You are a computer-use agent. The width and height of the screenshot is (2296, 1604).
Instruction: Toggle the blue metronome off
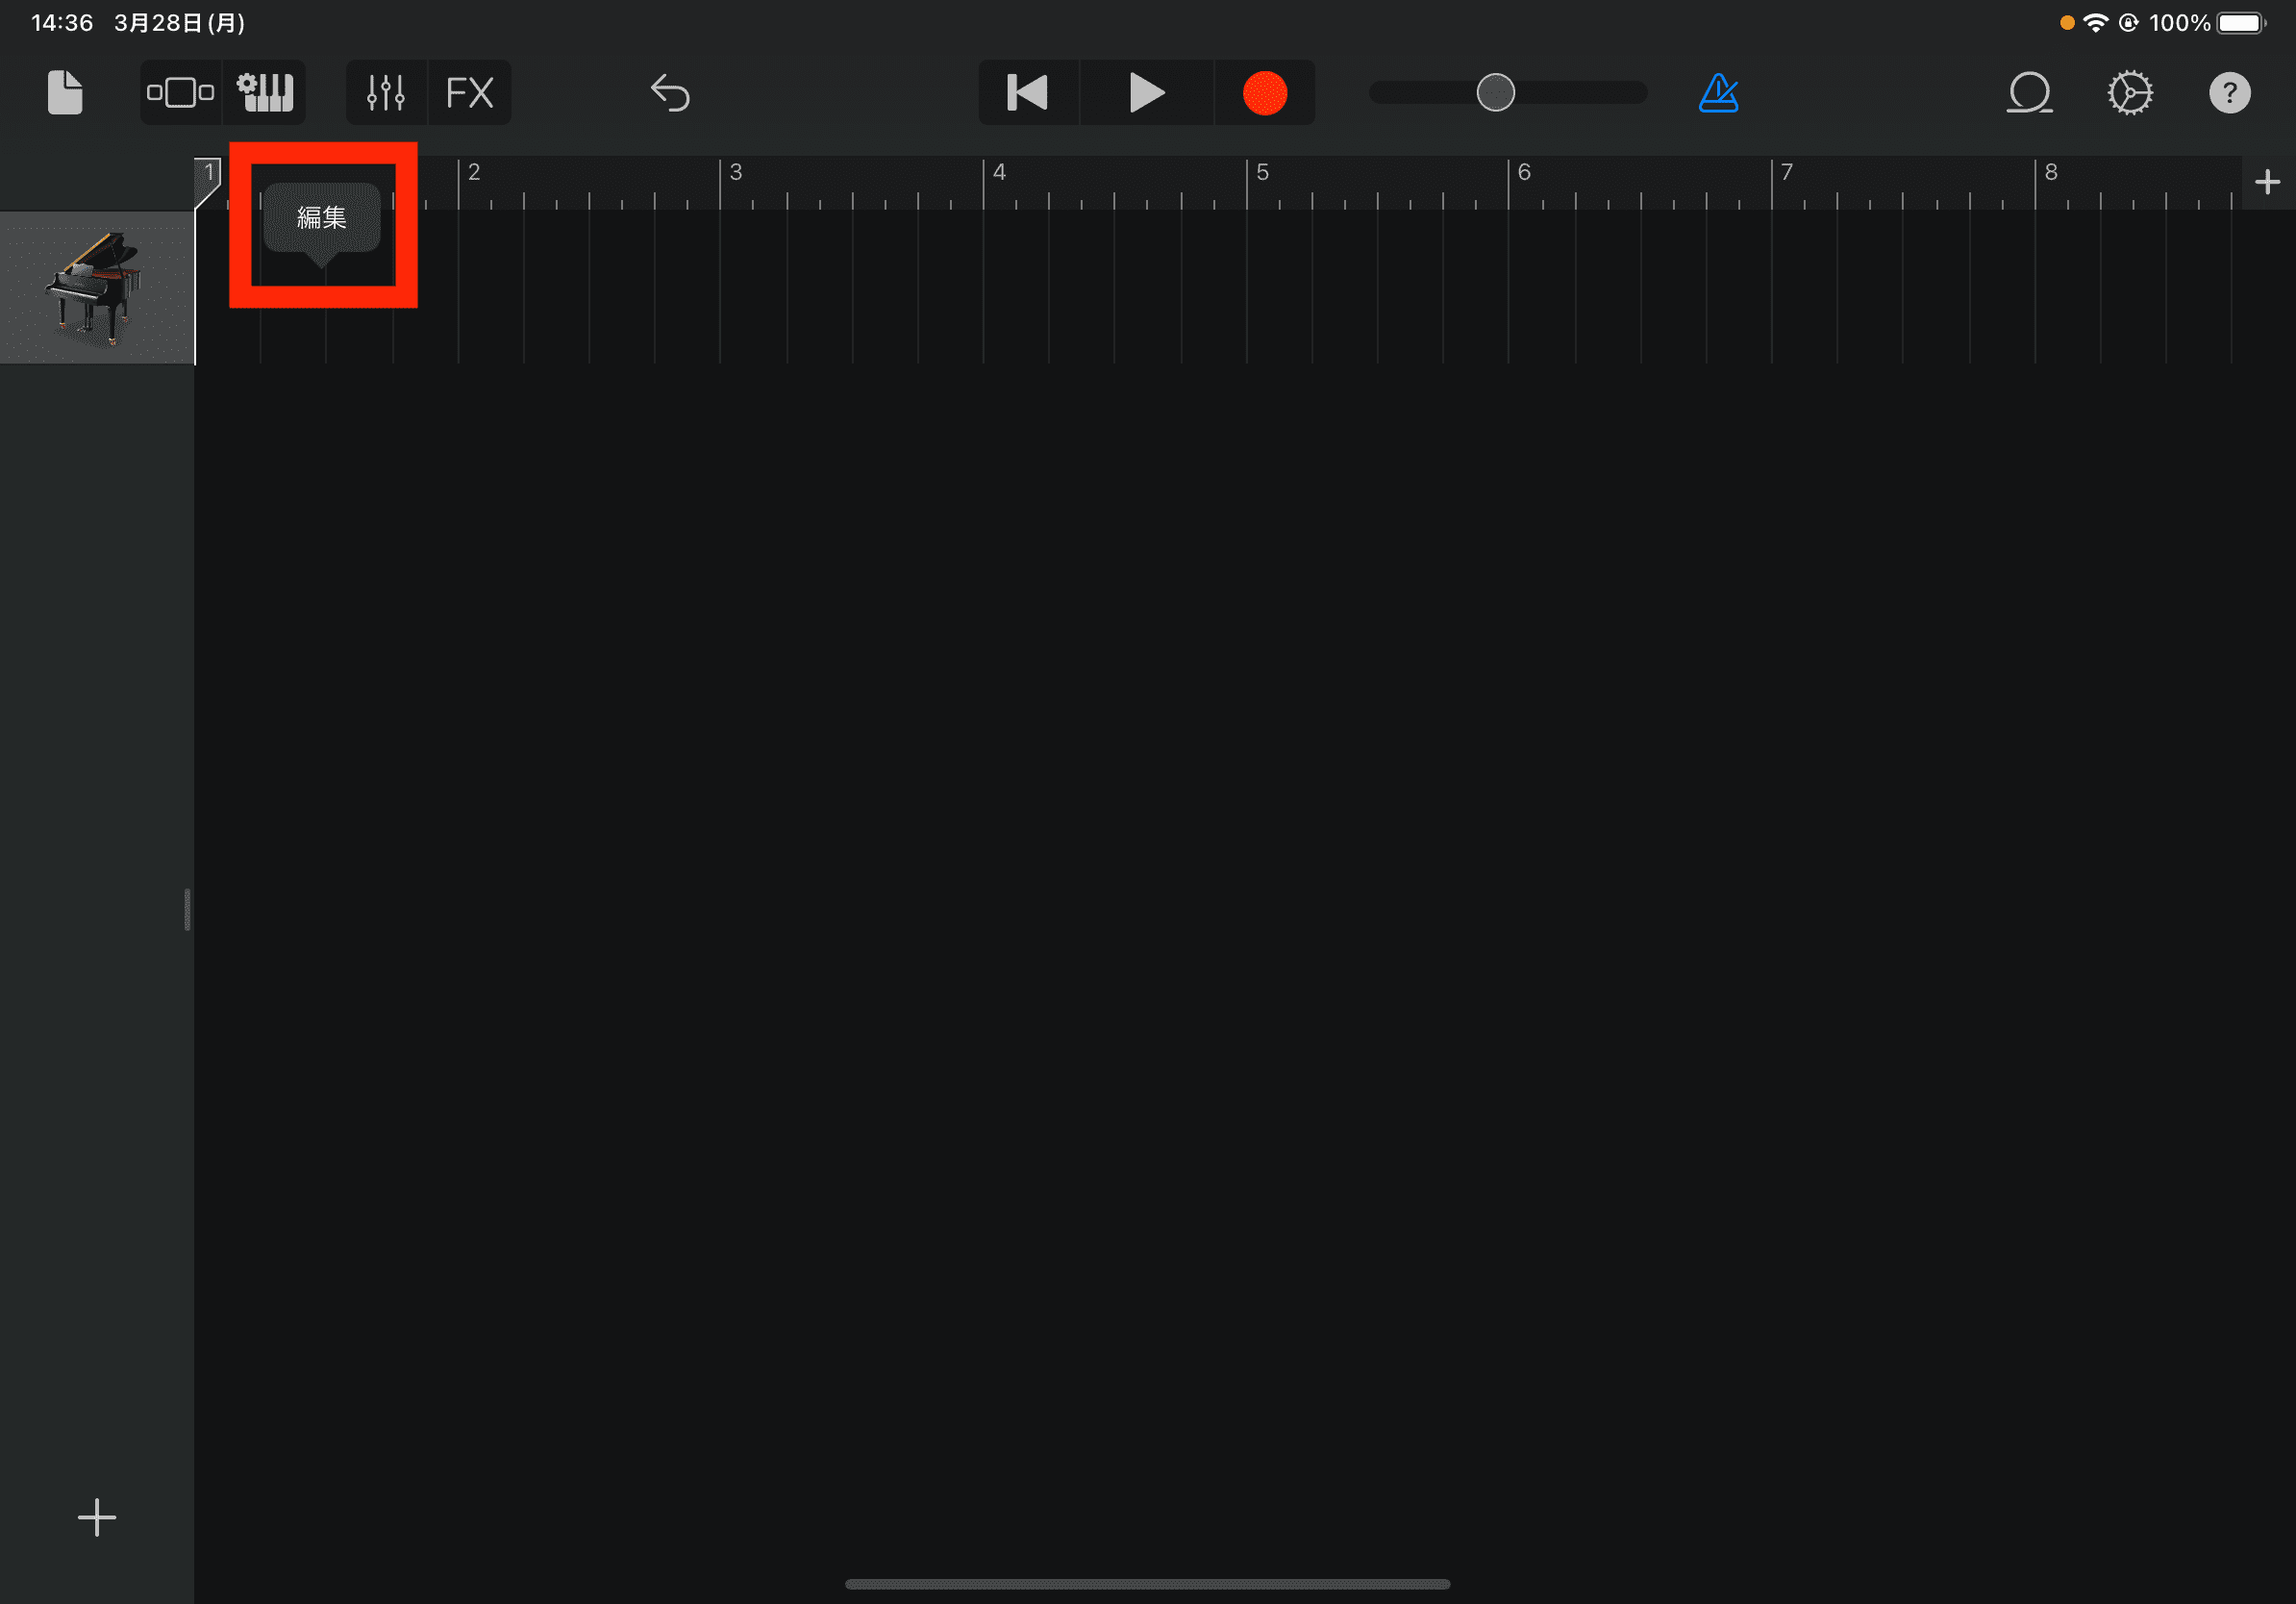(1718, 93)
